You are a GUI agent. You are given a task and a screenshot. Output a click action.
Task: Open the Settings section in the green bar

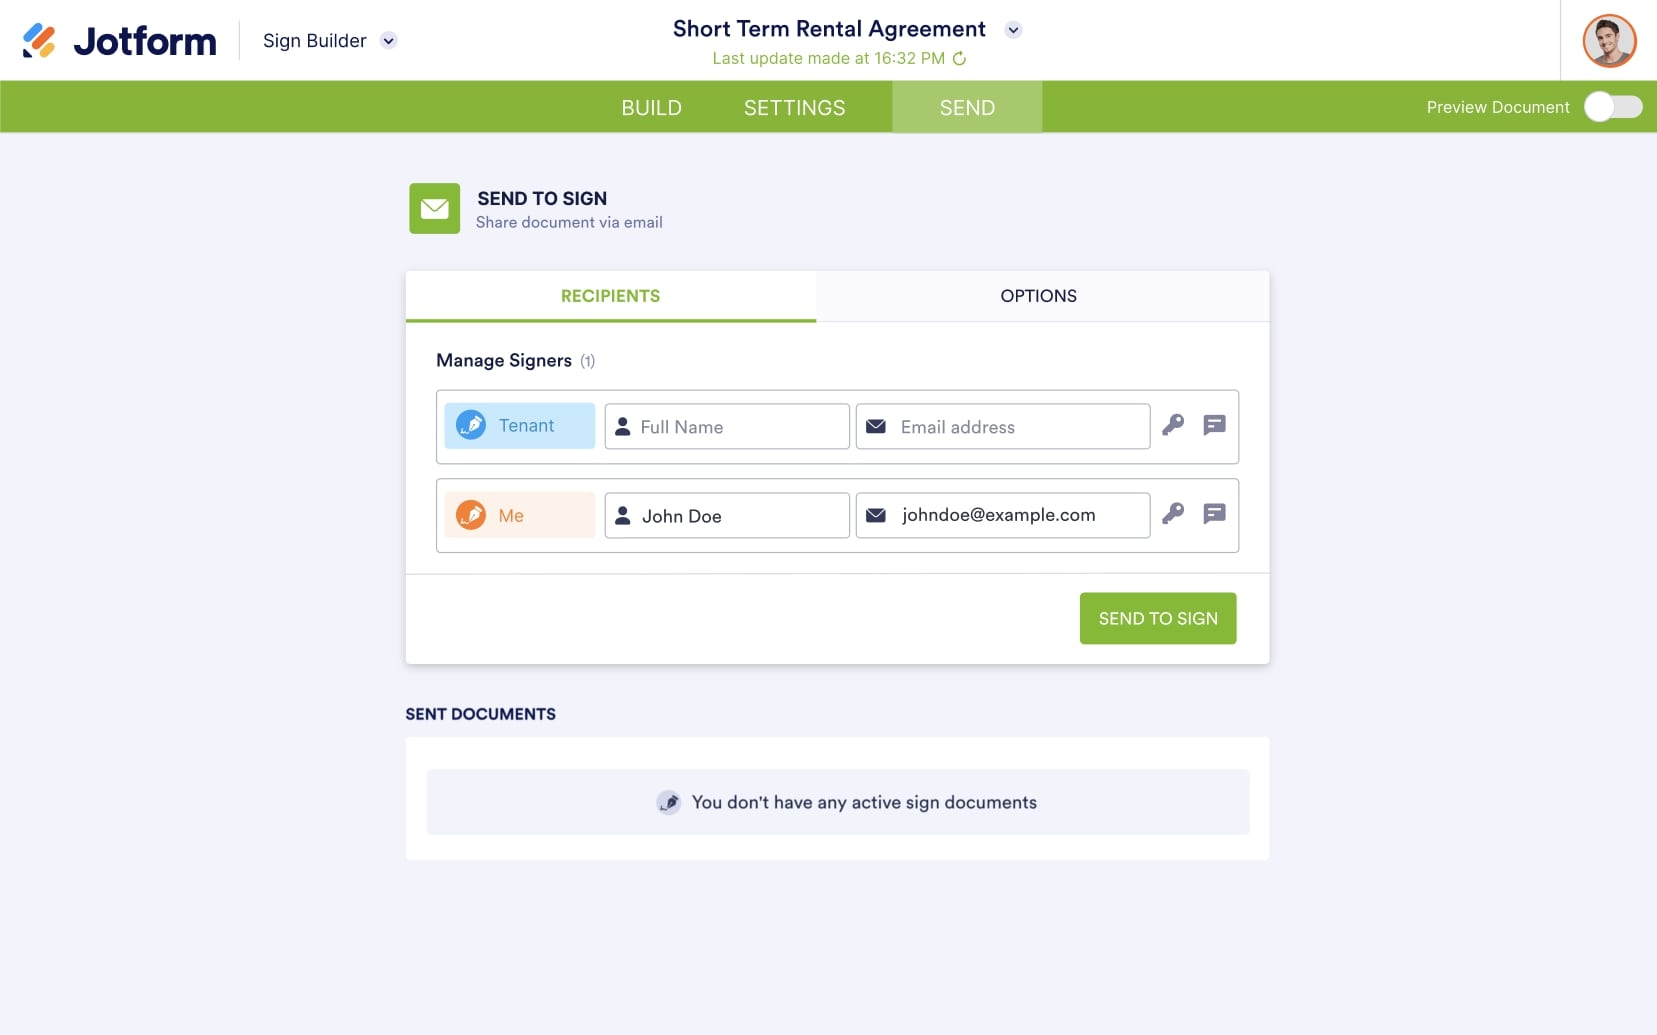click(x=794, y=107)
